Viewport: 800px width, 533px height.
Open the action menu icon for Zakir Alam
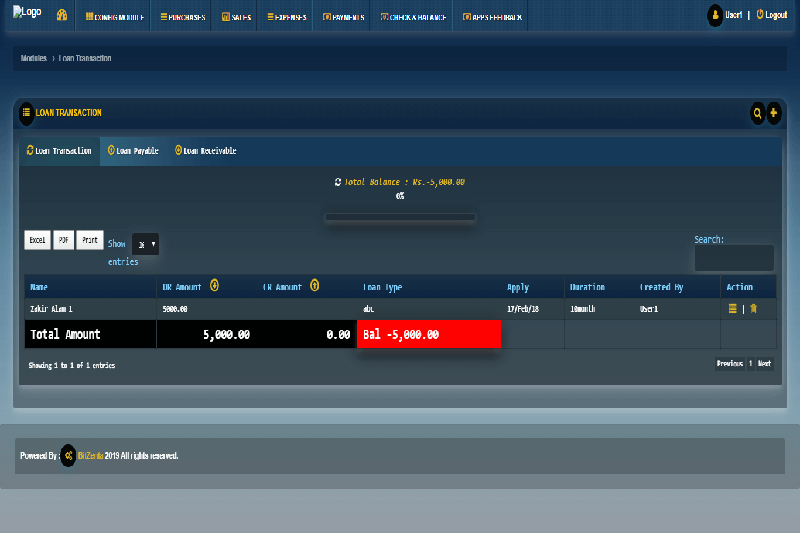pos(732,309)
